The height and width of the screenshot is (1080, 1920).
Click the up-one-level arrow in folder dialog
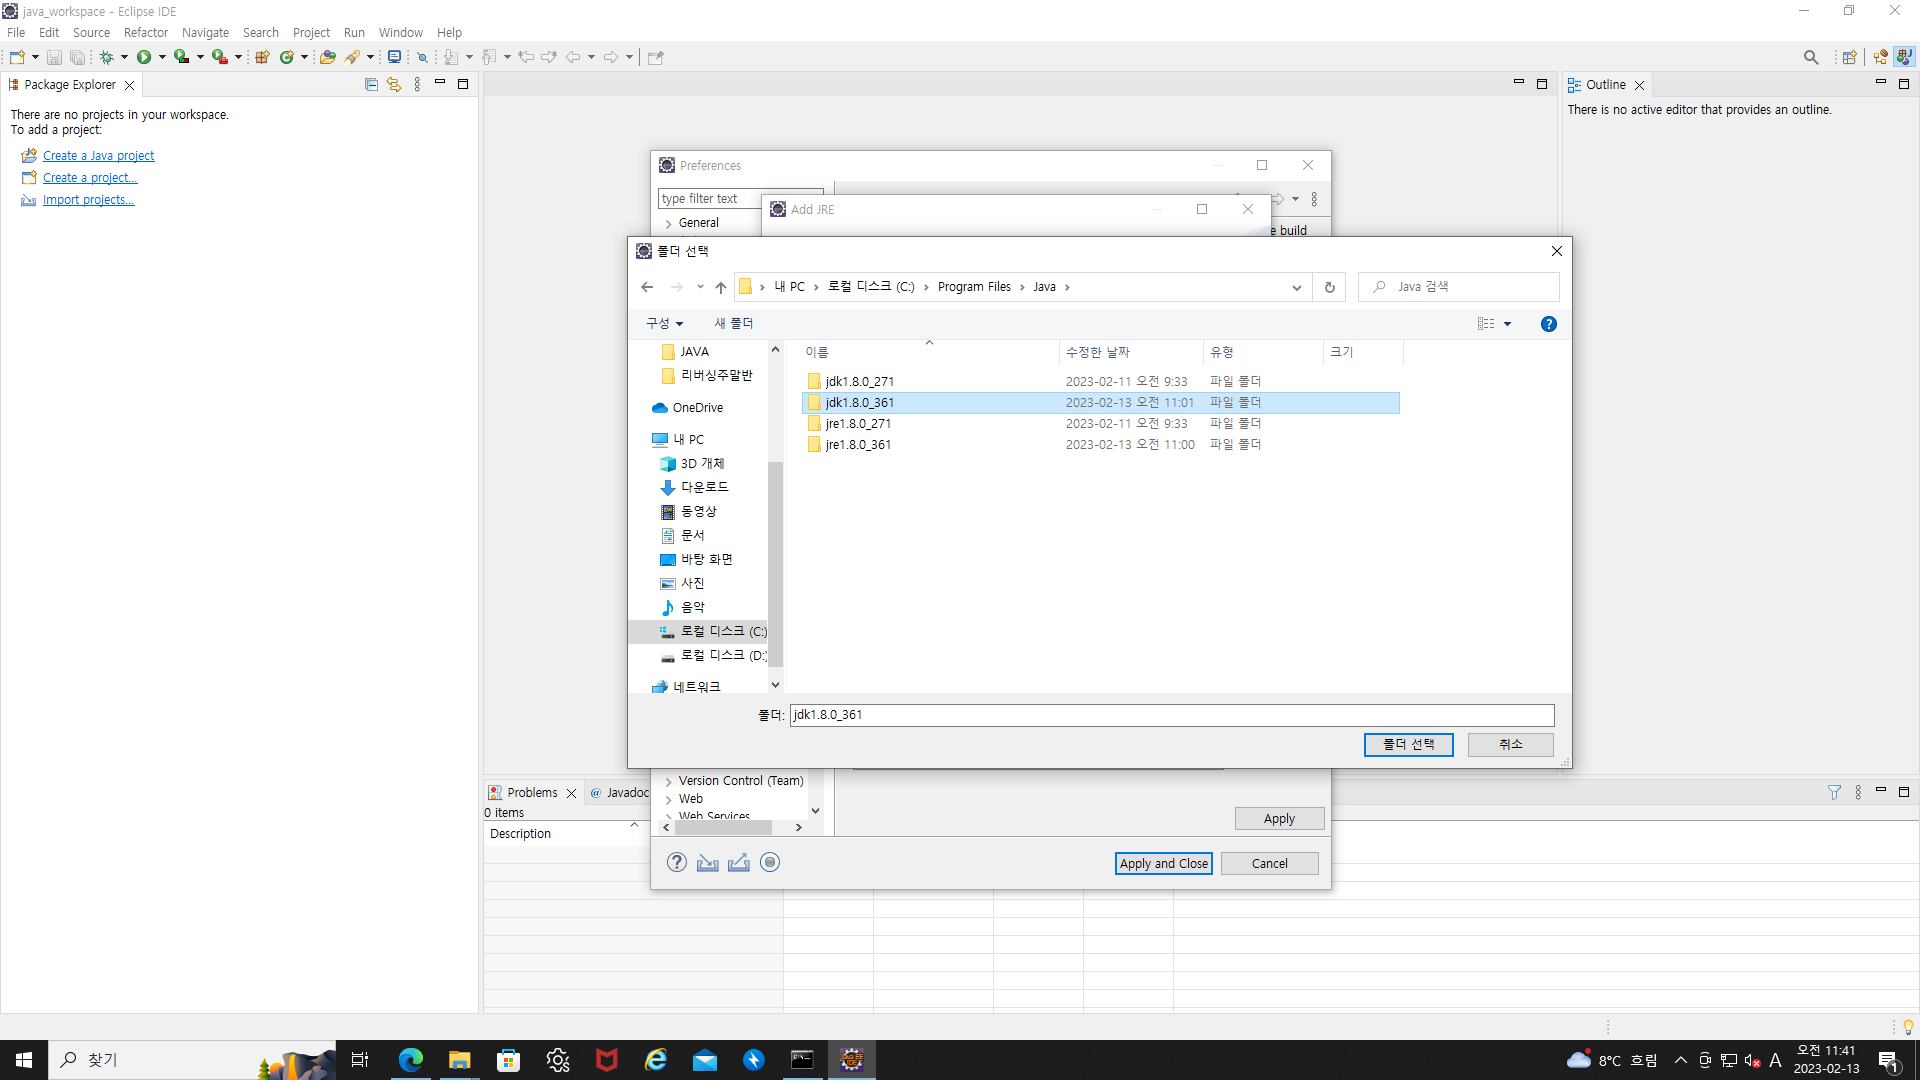720,287
